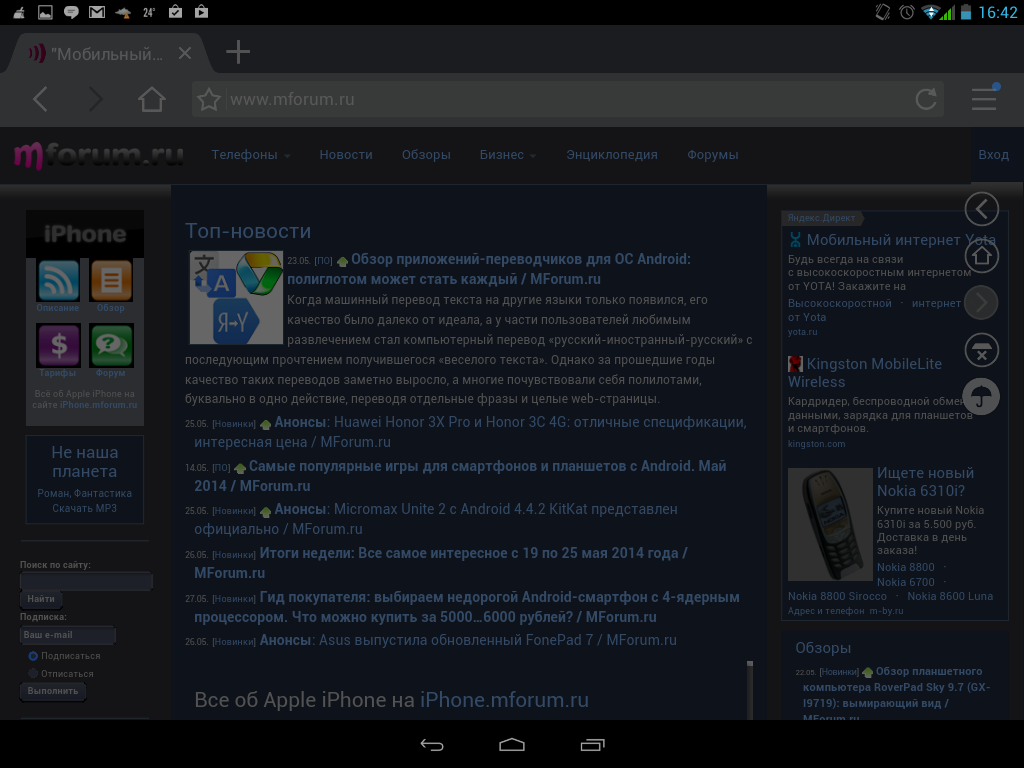Tap the floating forward circle button
1024x768 pixels.
click(x=982, y=302)
